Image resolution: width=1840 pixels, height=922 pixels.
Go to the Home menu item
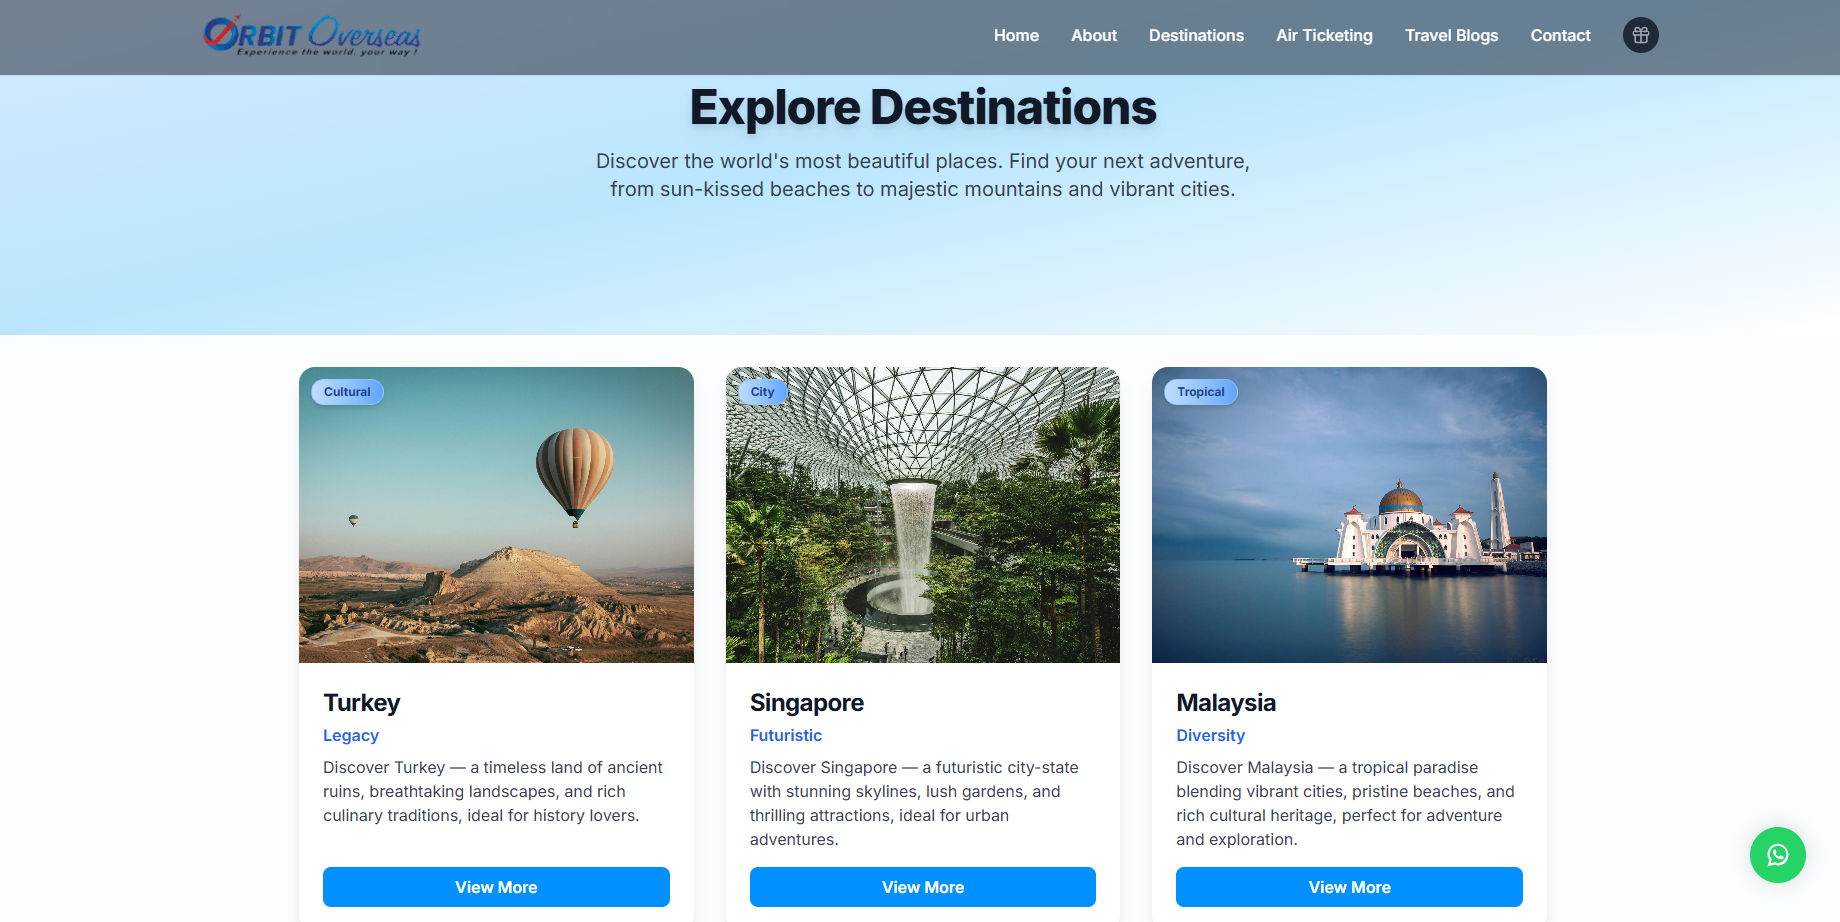[x=1016, y=35]
